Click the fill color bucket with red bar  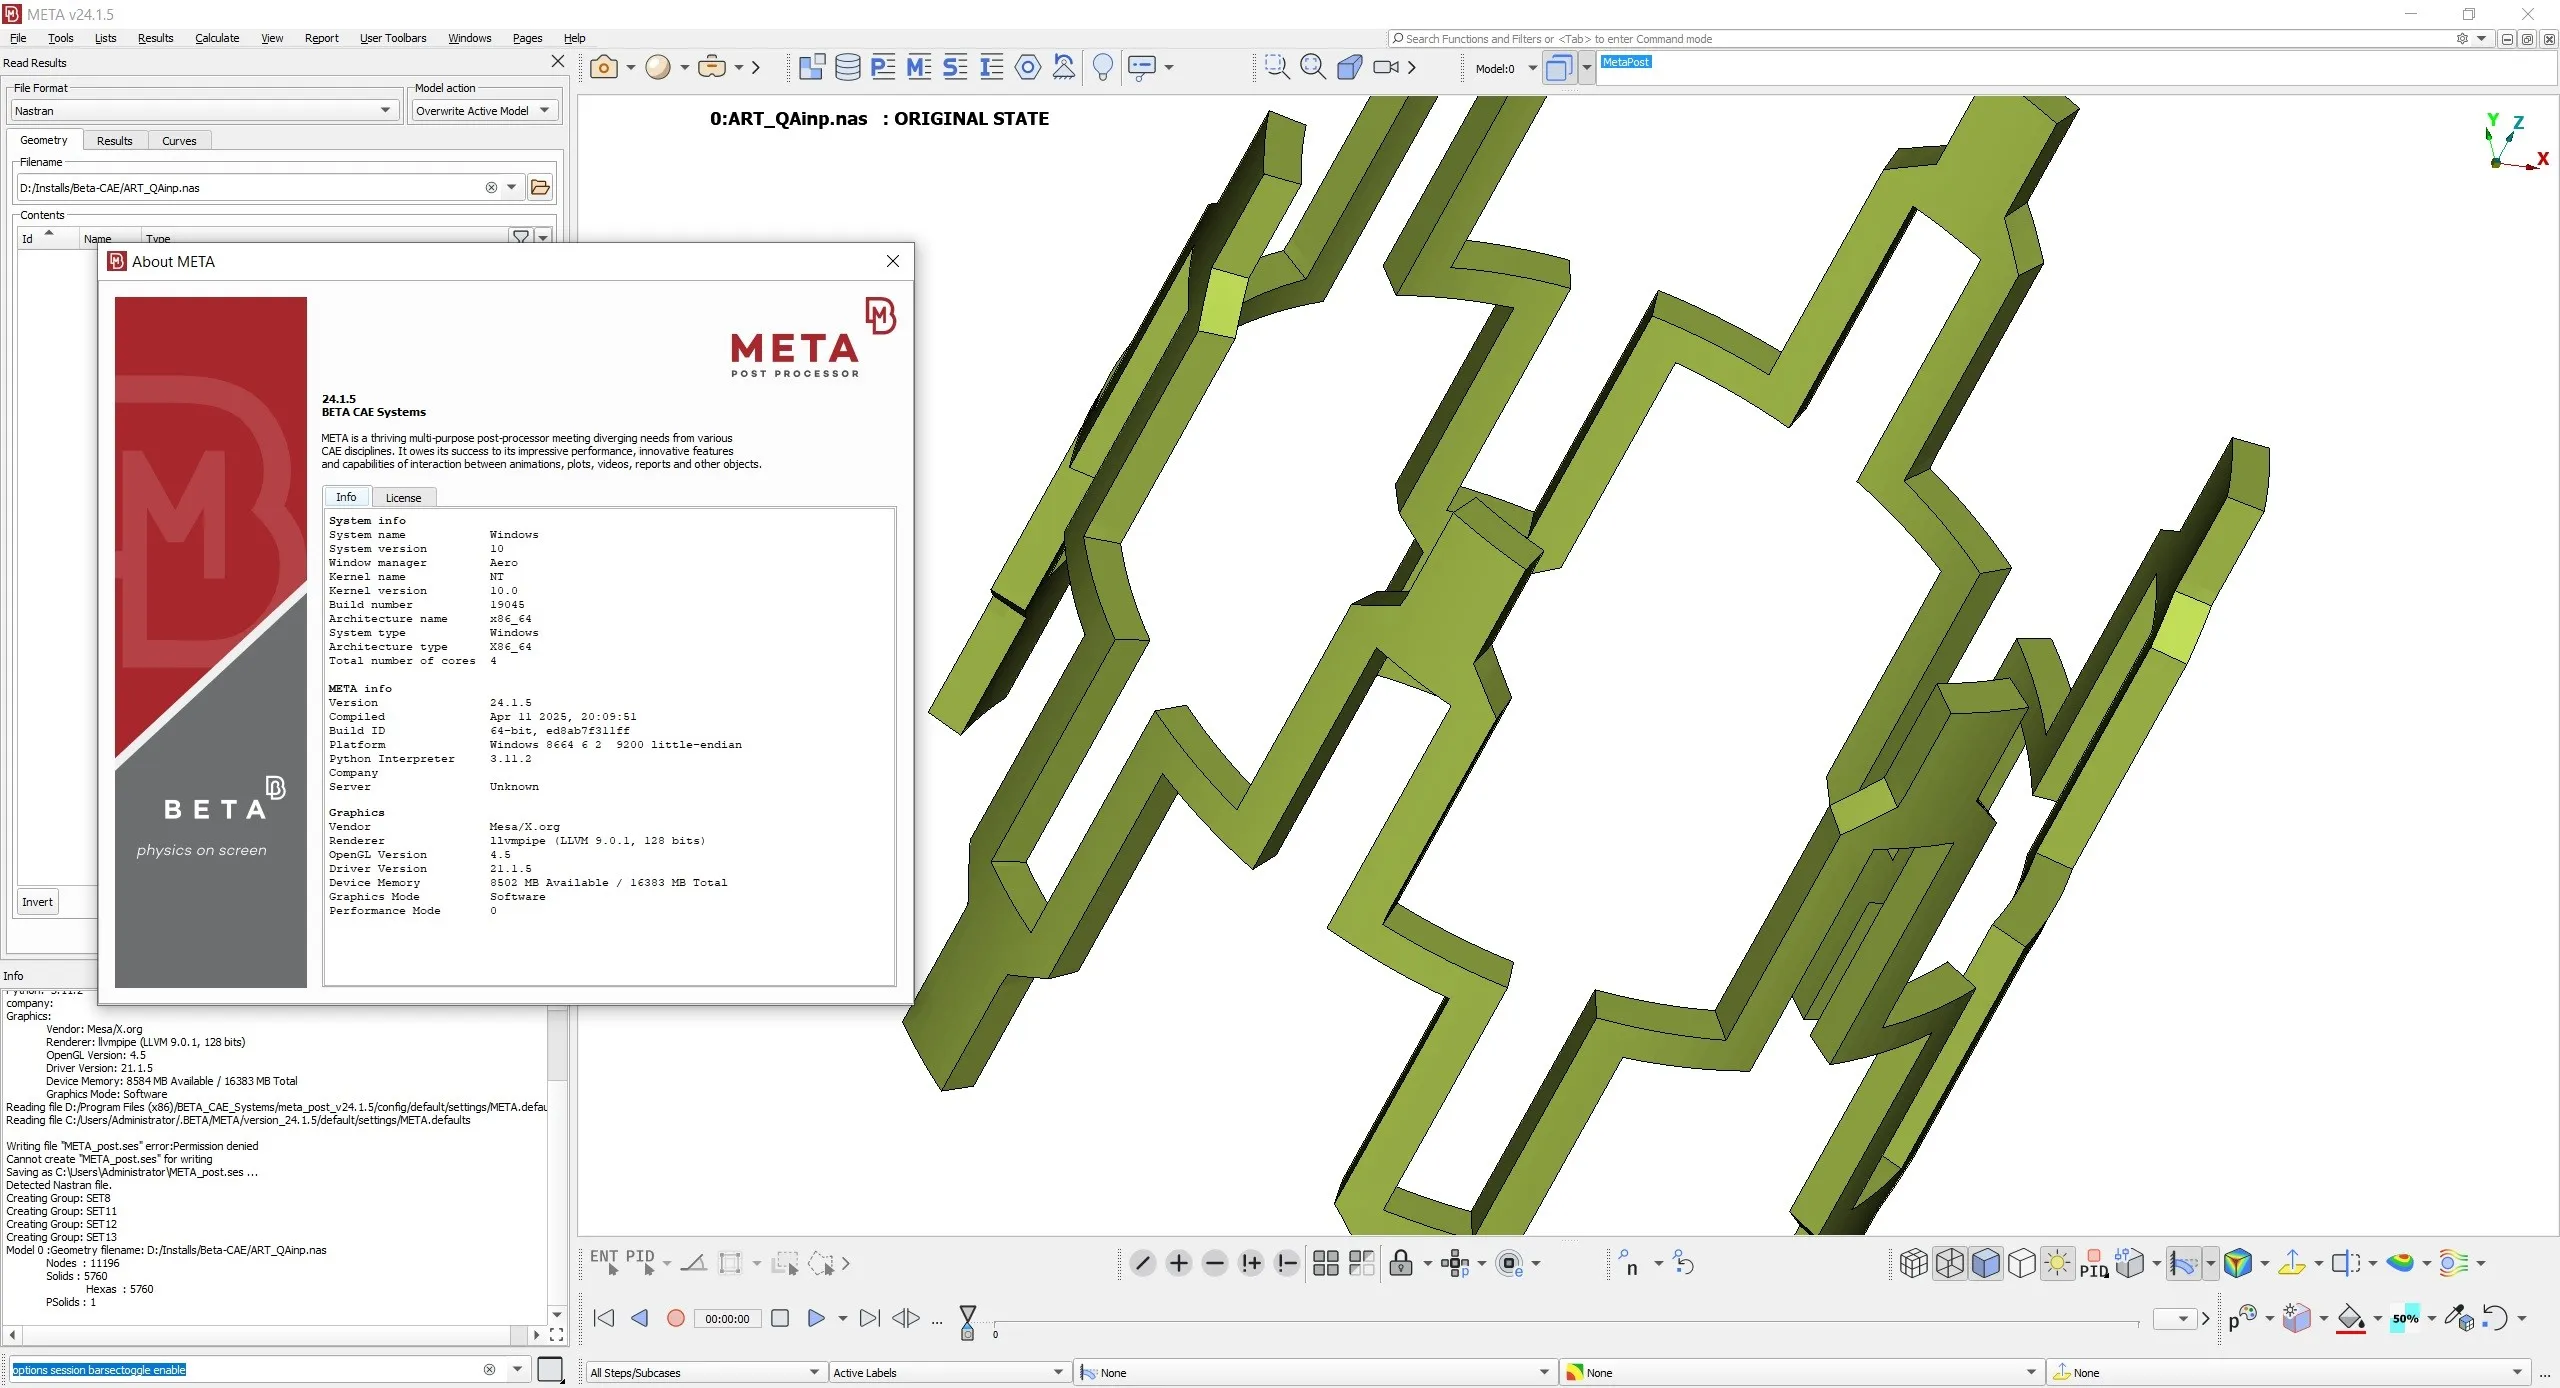(x=2351, y=1318)
